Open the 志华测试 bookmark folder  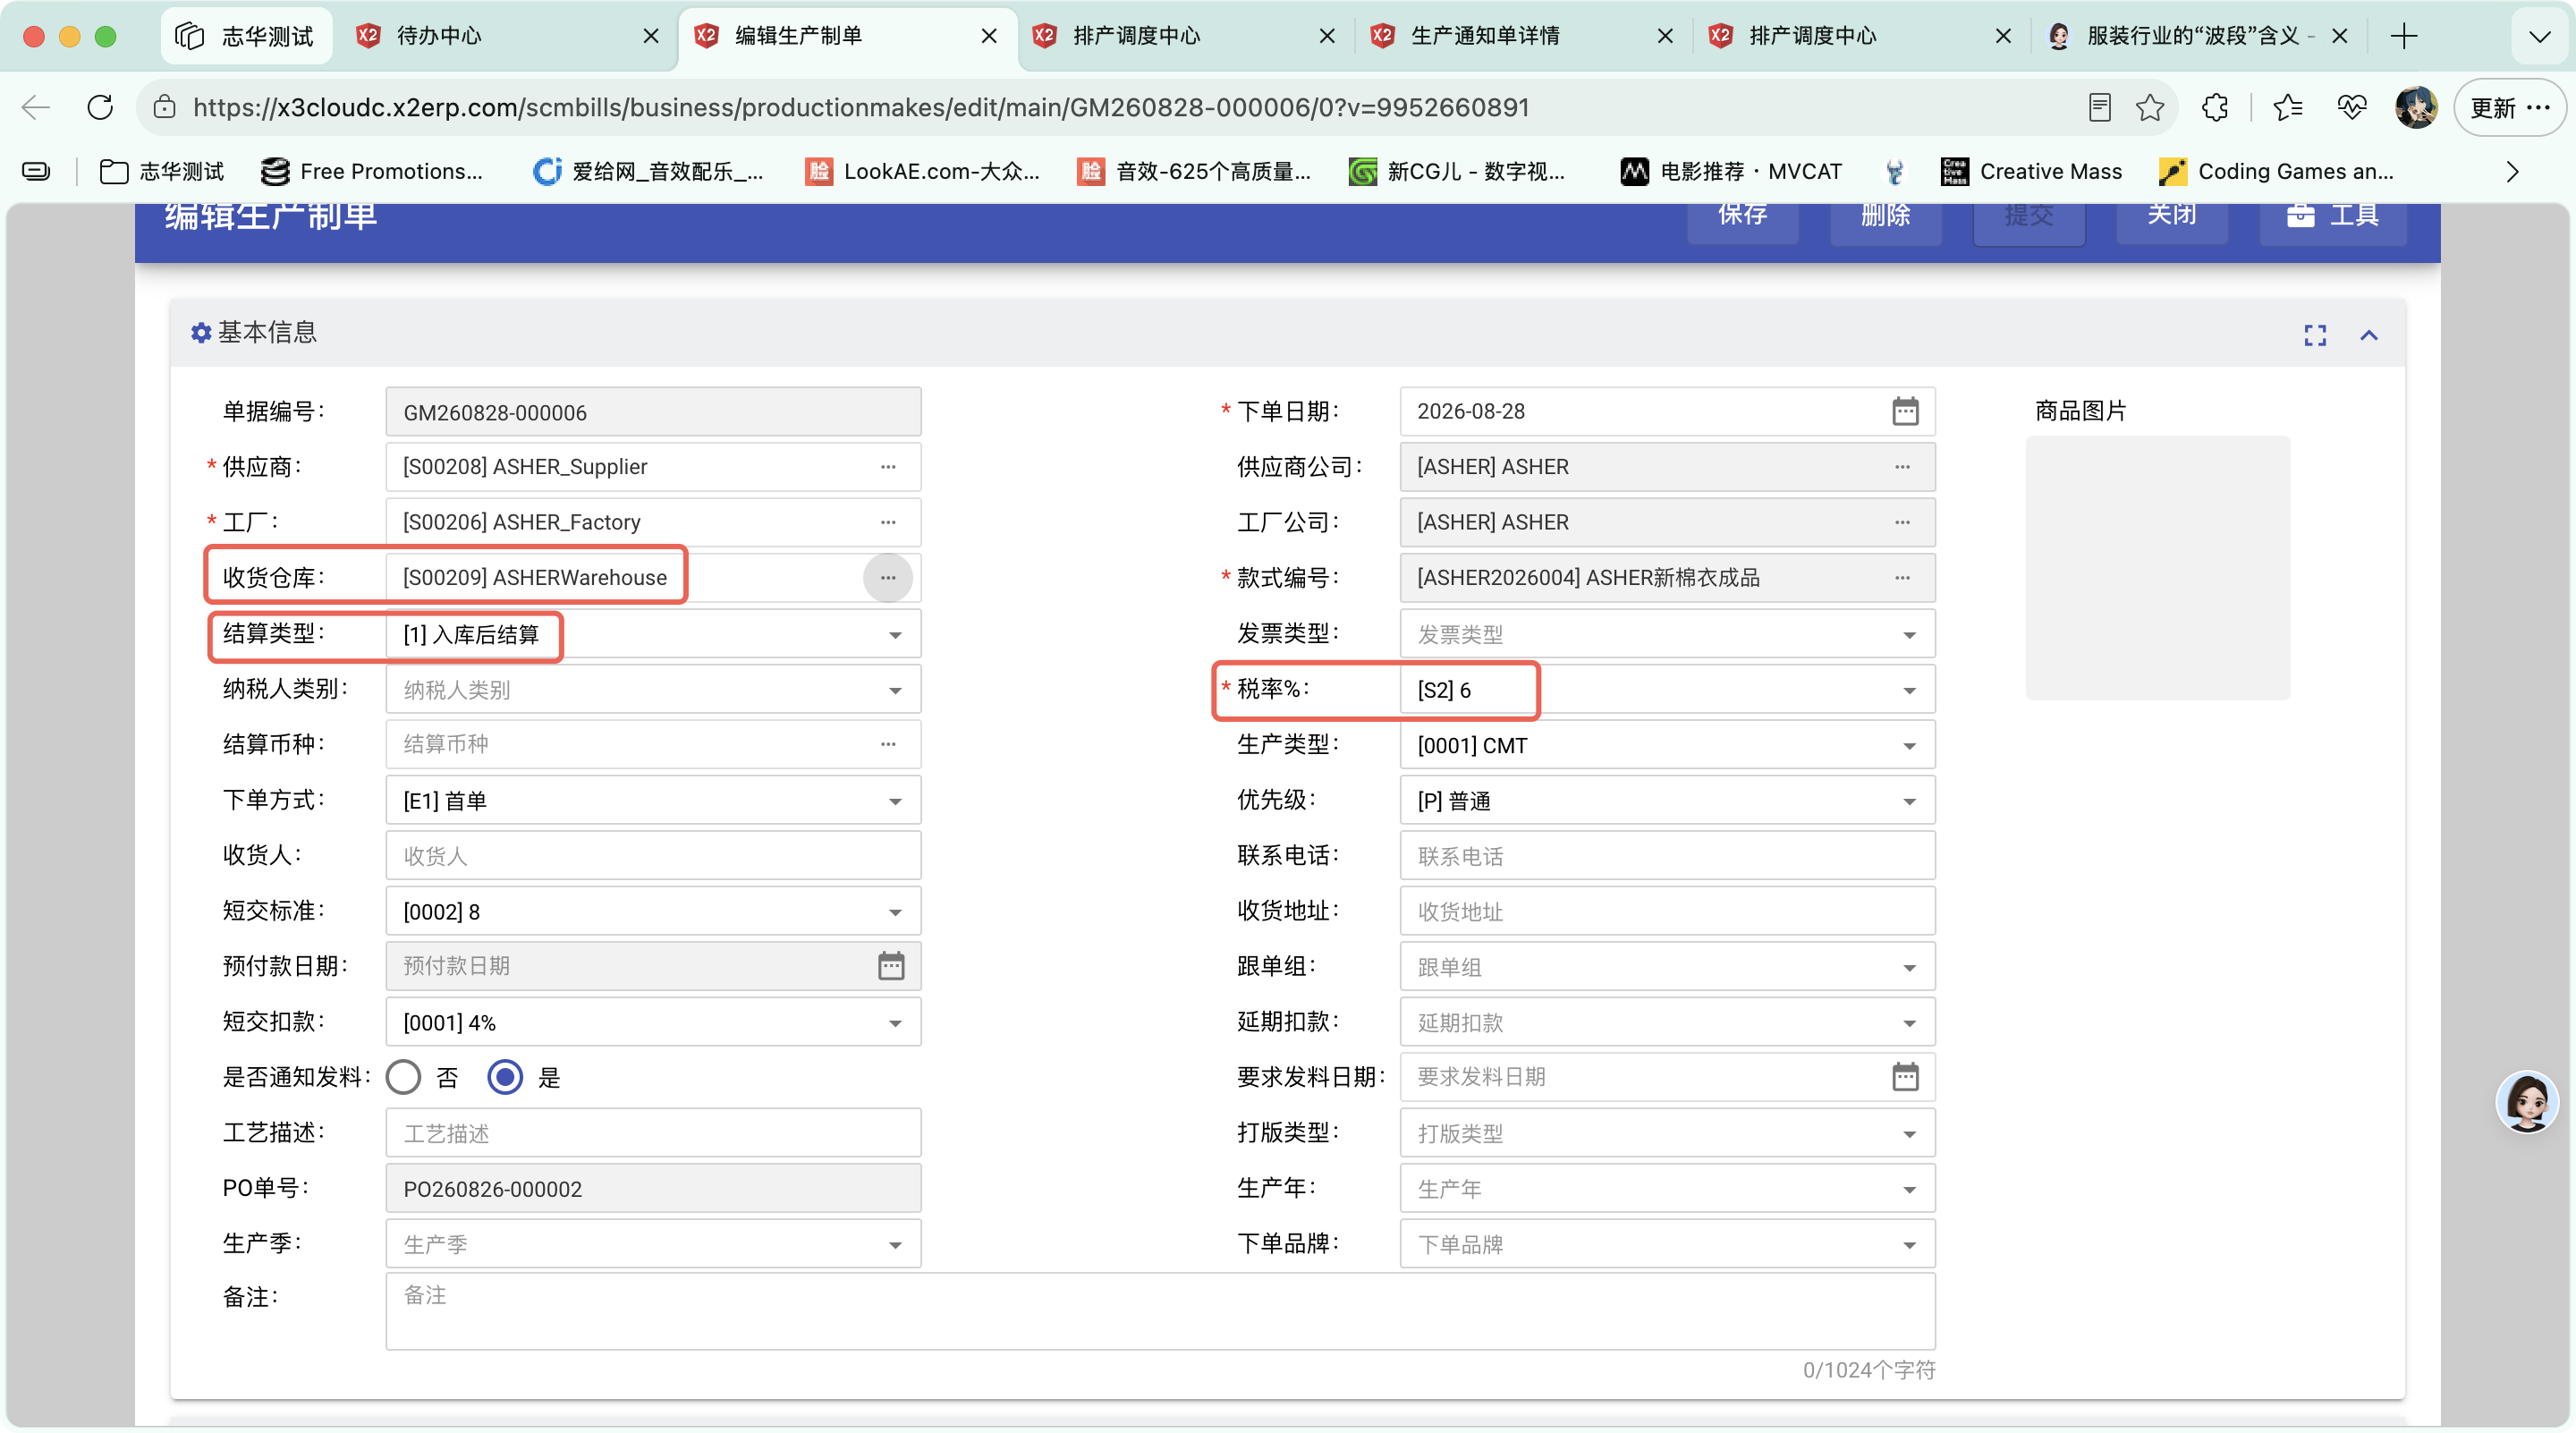point(162,171)
